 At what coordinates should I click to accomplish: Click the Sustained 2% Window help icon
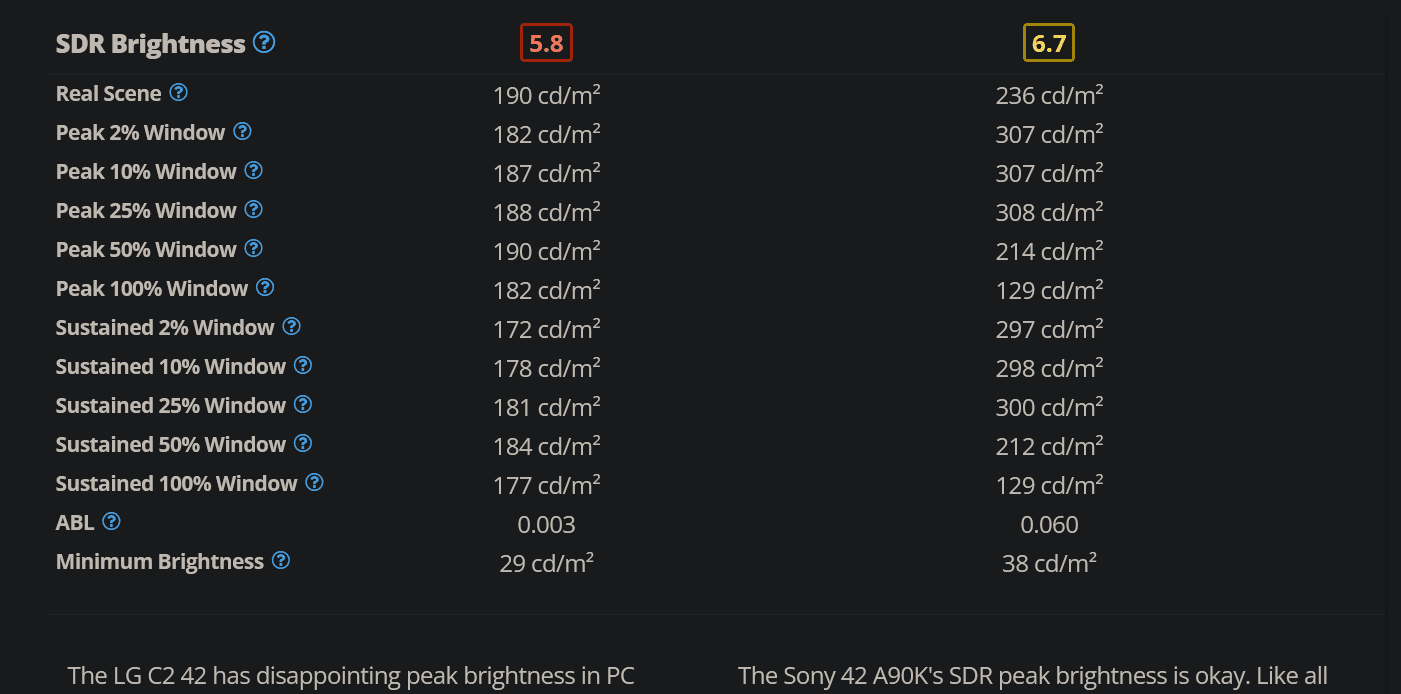coord(291,326)
